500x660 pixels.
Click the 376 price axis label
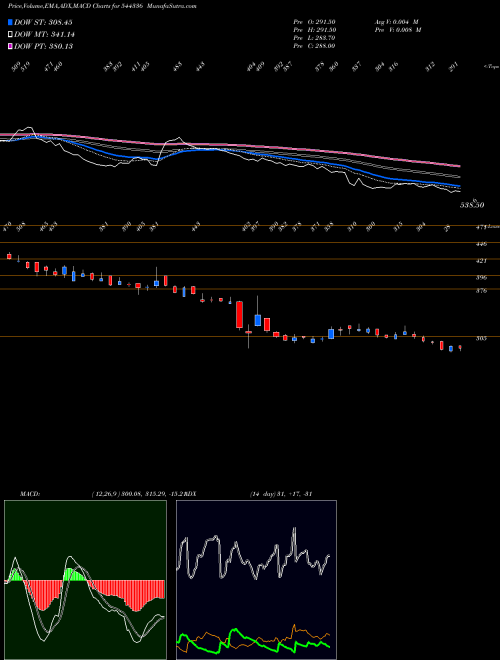coord(482,290)
